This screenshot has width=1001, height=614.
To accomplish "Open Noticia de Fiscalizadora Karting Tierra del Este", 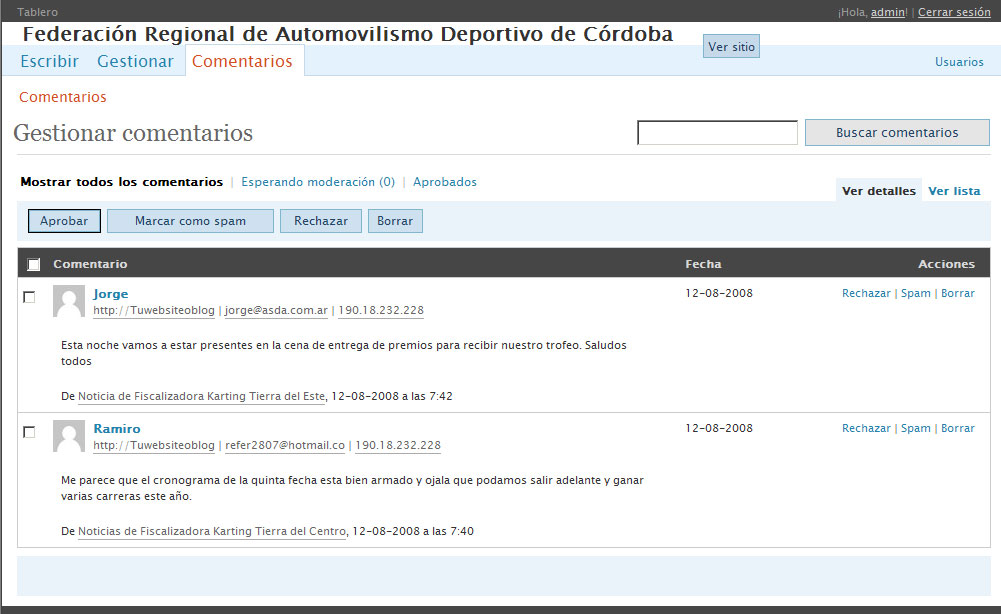I will coord(201,396).
